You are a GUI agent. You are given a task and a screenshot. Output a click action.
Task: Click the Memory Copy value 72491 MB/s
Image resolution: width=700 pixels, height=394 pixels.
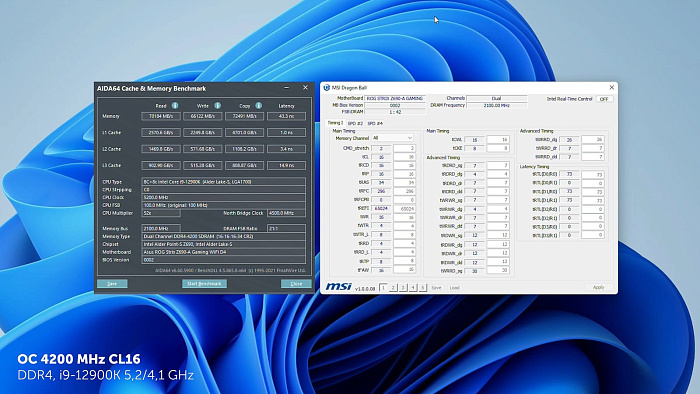(244, 116)
